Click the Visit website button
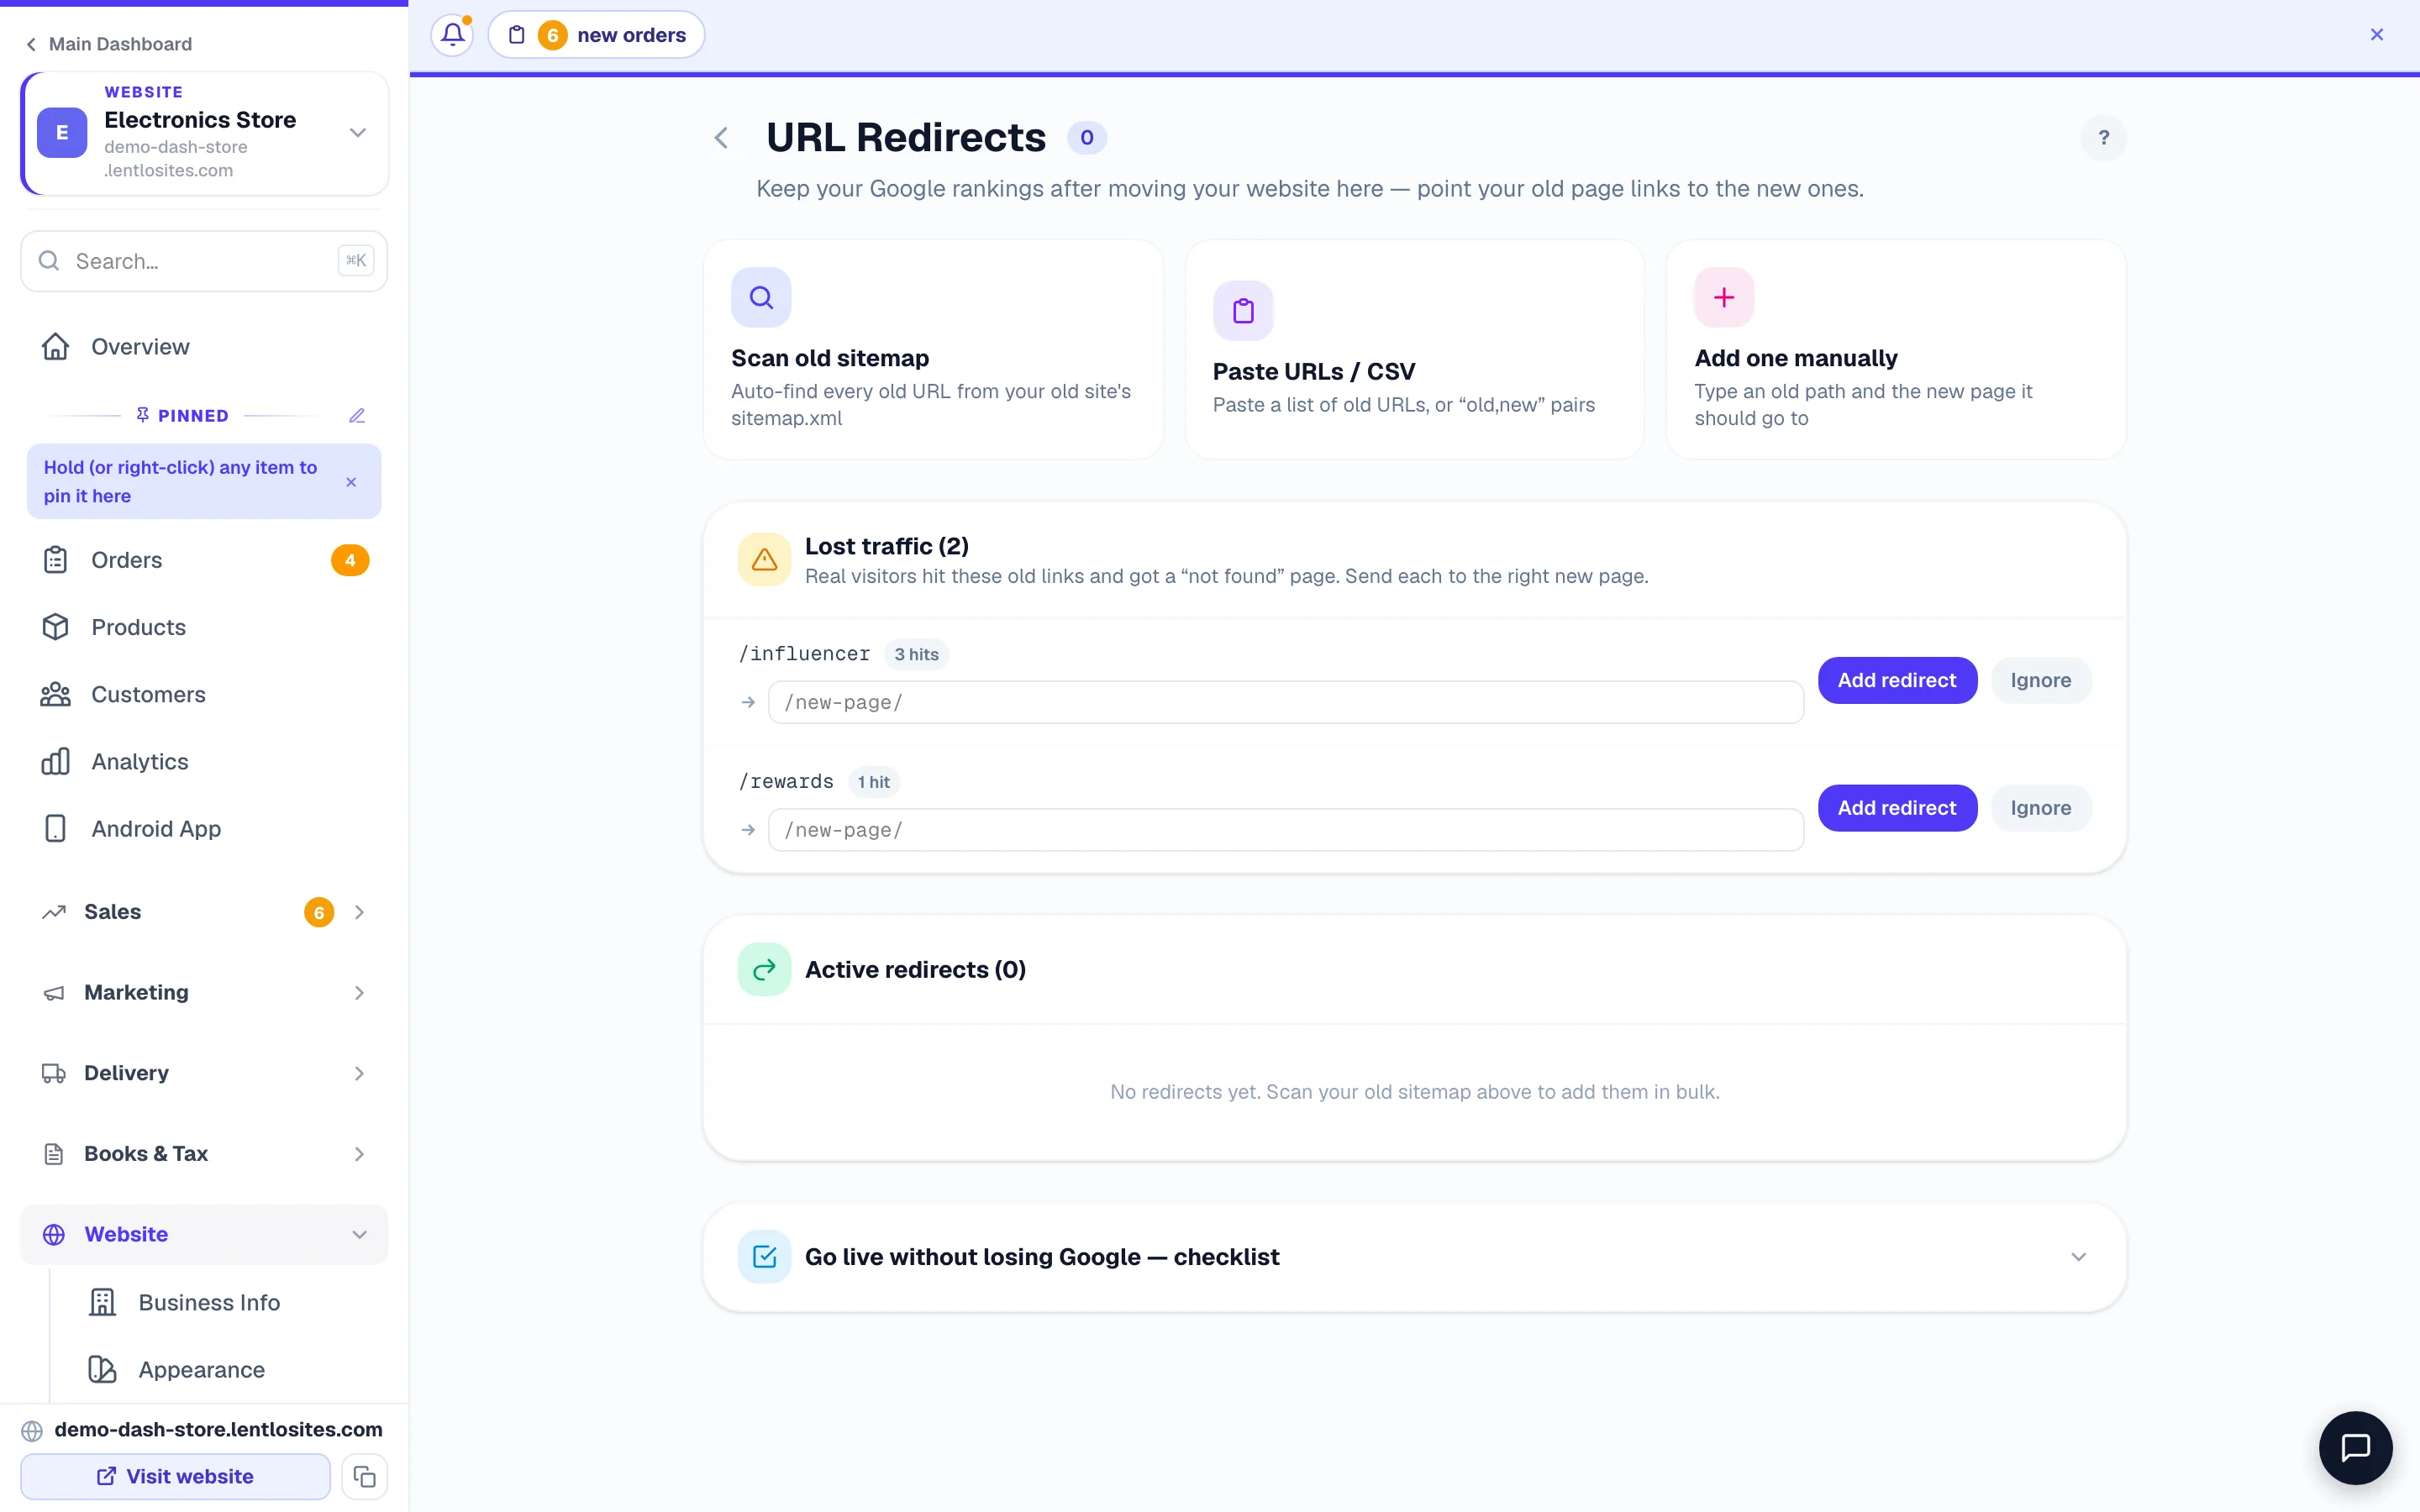This screenshot has height=1512, width=2420. 175,1476
